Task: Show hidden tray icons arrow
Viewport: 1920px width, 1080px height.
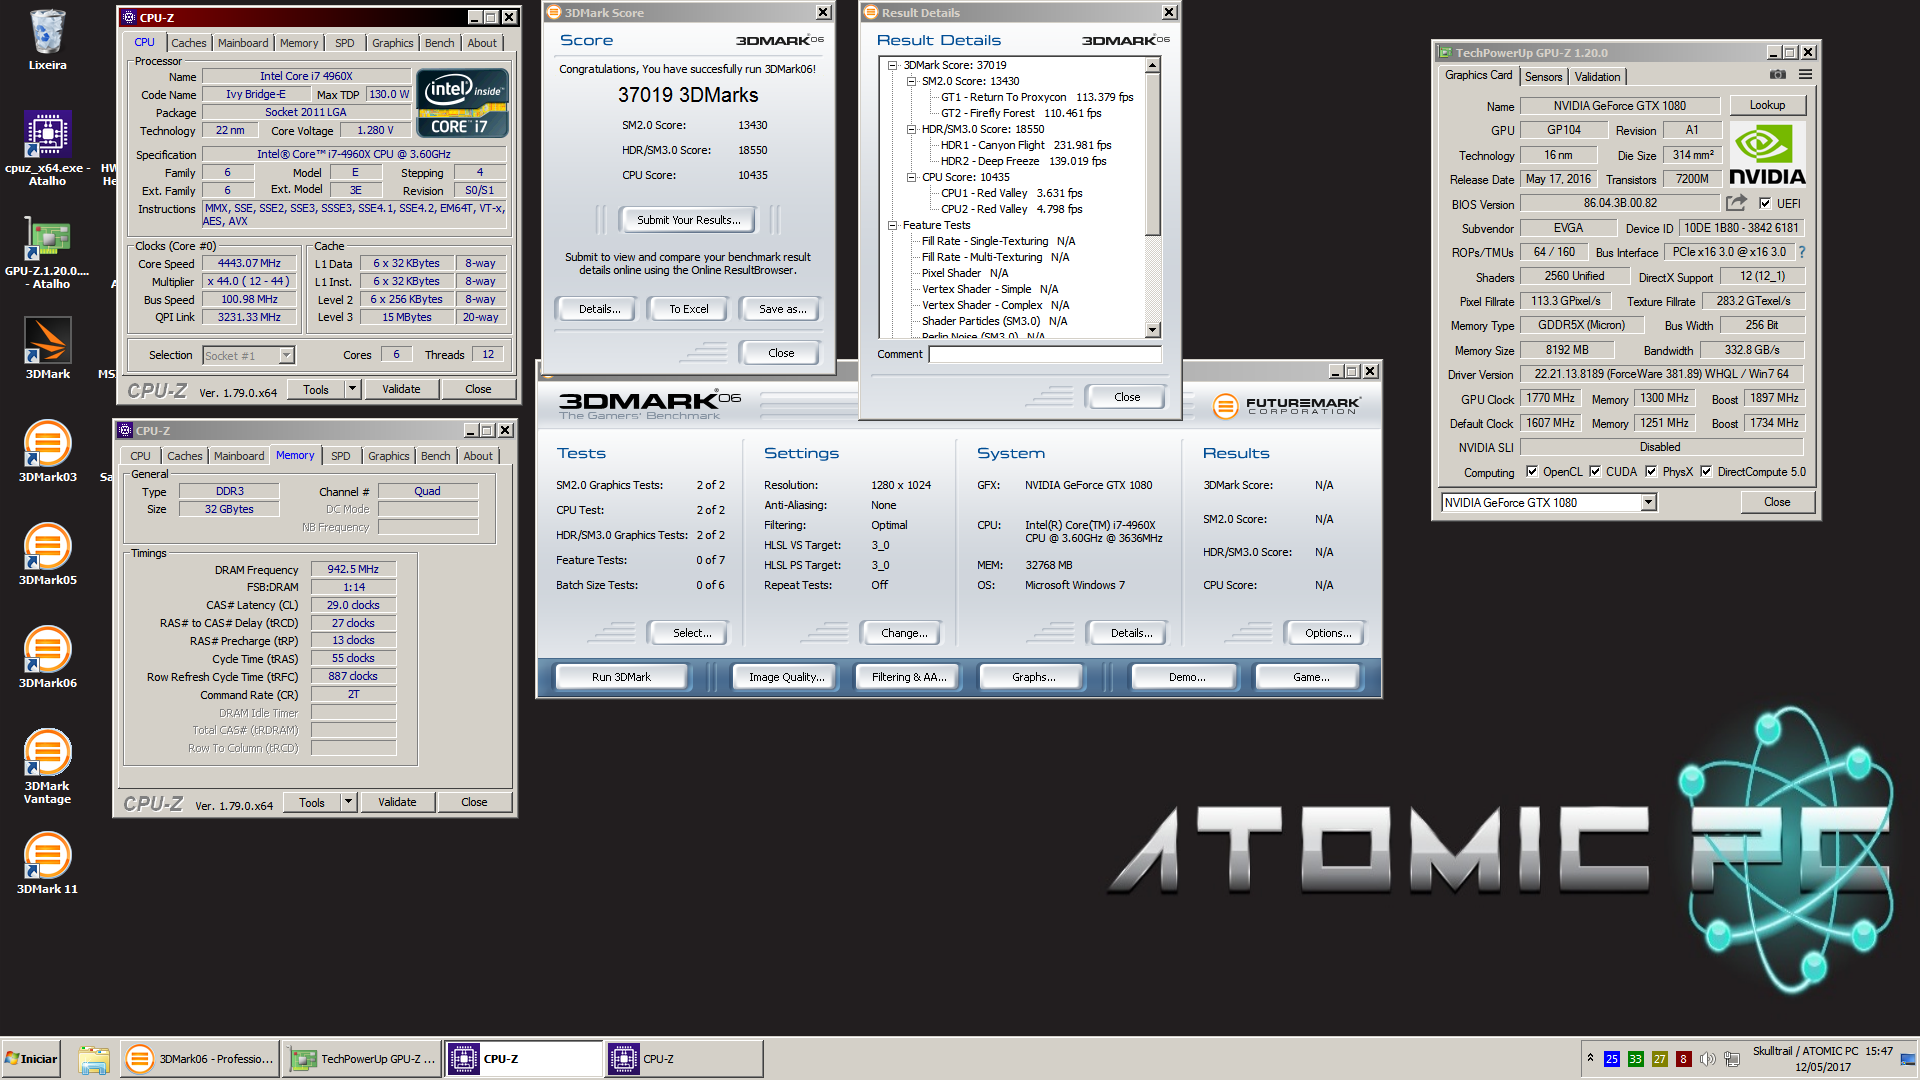Action: pos(1590,1058)
